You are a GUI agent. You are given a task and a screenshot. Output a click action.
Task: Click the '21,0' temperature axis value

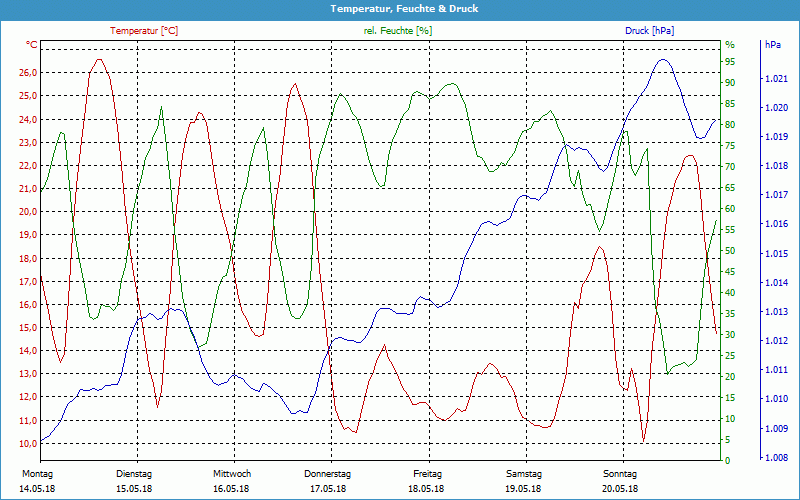[28, 189]
